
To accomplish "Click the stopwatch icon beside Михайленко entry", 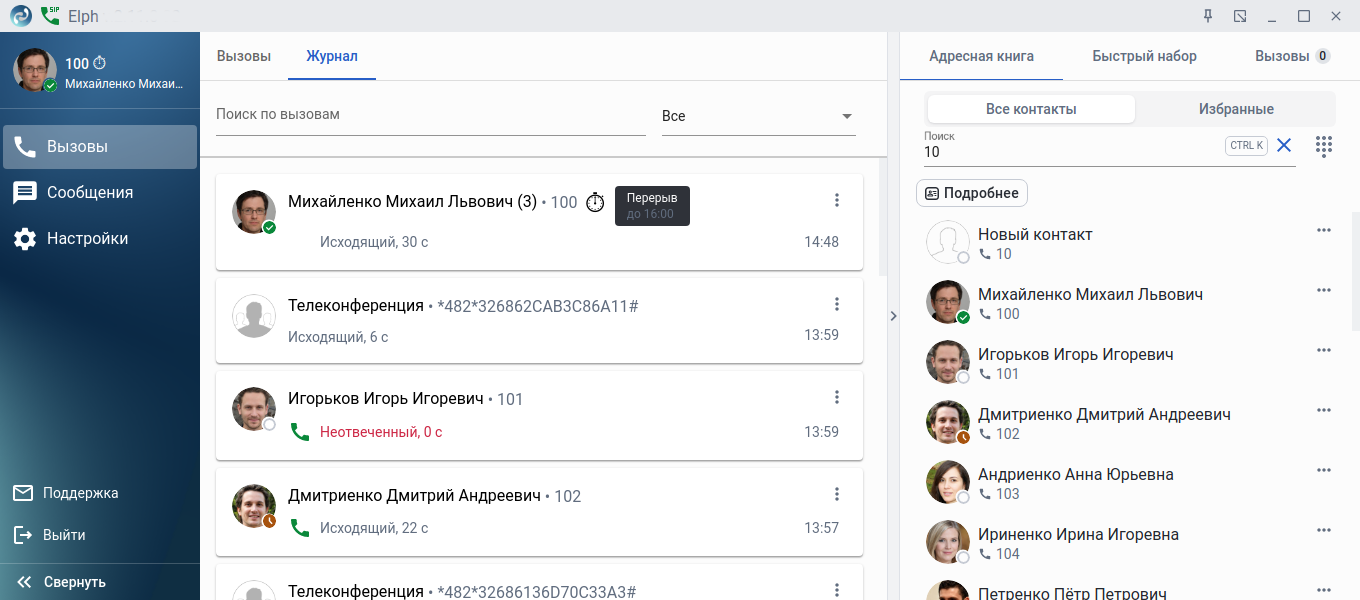I will [x=595, y=202].
